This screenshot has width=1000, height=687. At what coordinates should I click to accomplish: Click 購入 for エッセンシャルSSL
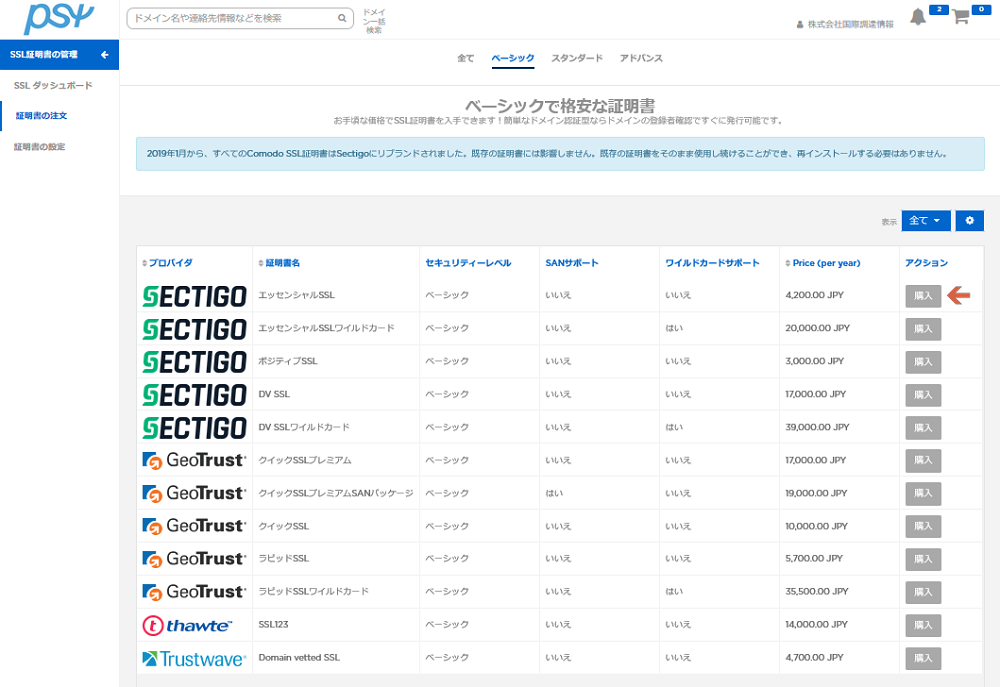923,296
